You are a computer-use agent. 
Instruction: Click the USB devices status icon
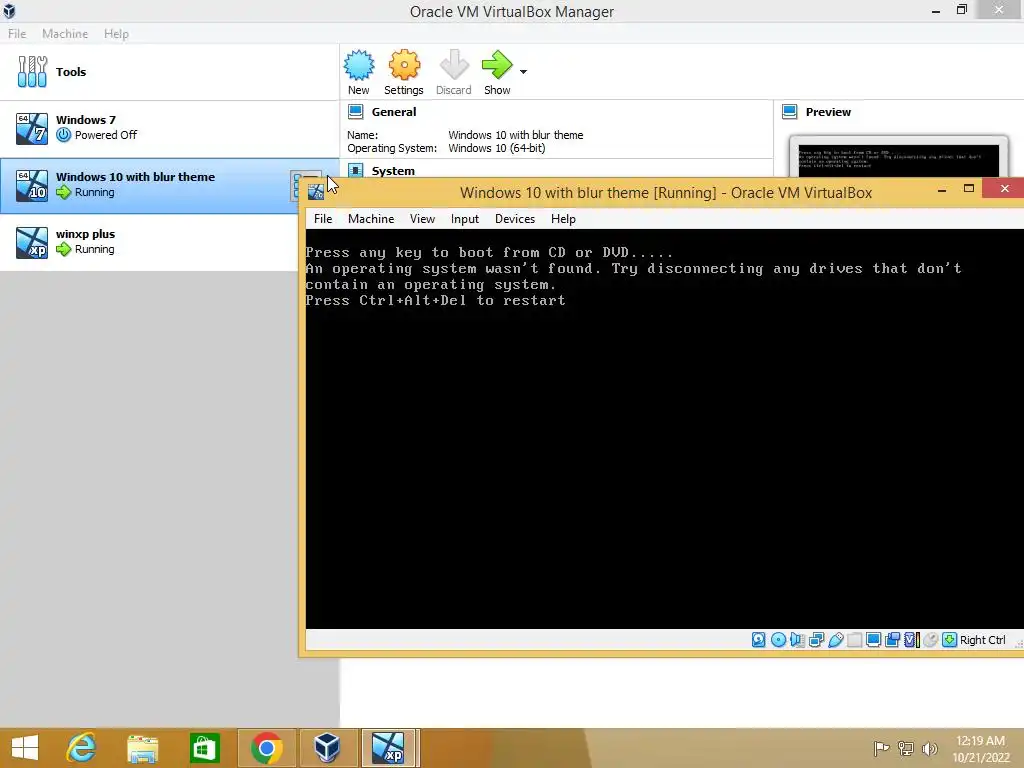click(x=836, y=639)
